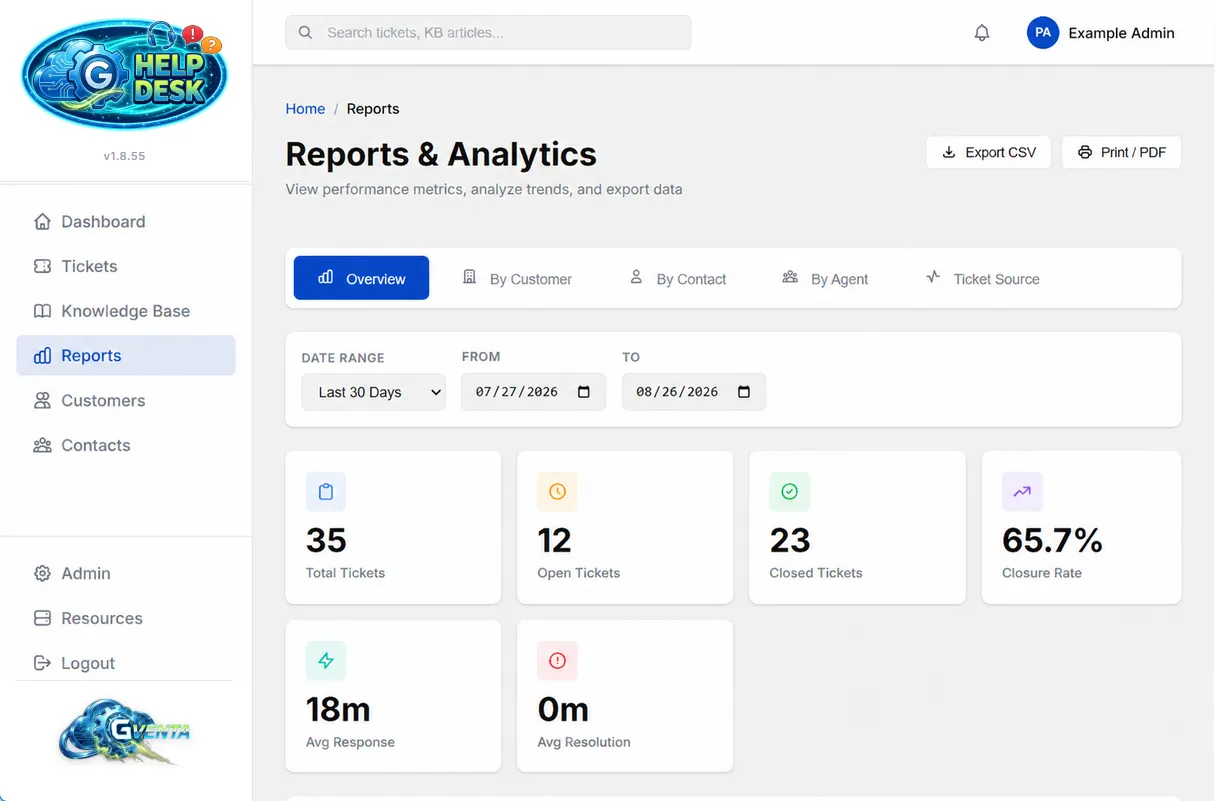The width and height of the screenshot is (1215, 801).
Task: Open Admin in the sidebar
Action: tap(126, 574)
